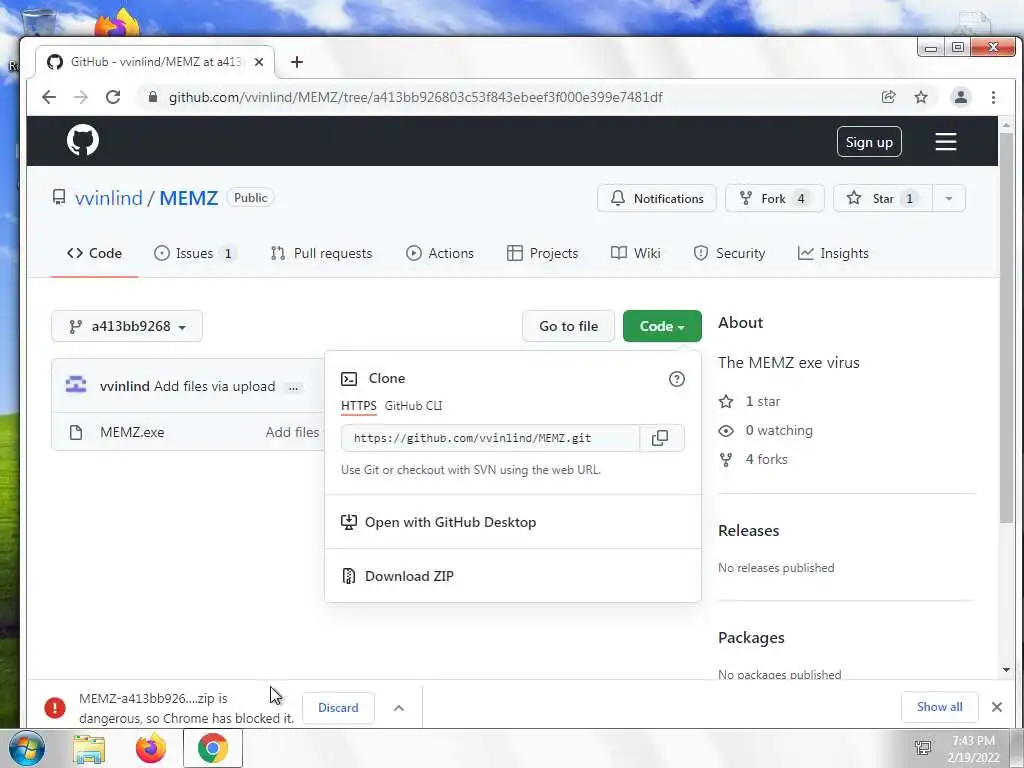Open the Windows Start orb
Image resolution: width=1024 pixels, height=768 pixels.
tap(26, 748)
